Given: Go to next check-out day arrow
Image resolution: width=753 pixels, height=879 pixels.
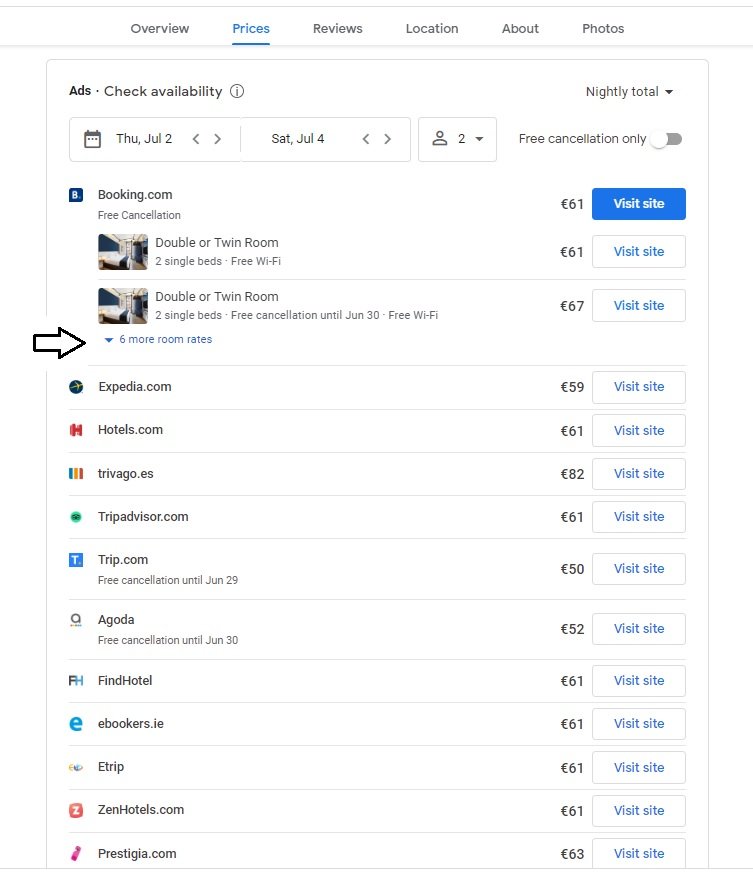Looking at the screenshot, I should pyautogui.click(x=387, y=139).
